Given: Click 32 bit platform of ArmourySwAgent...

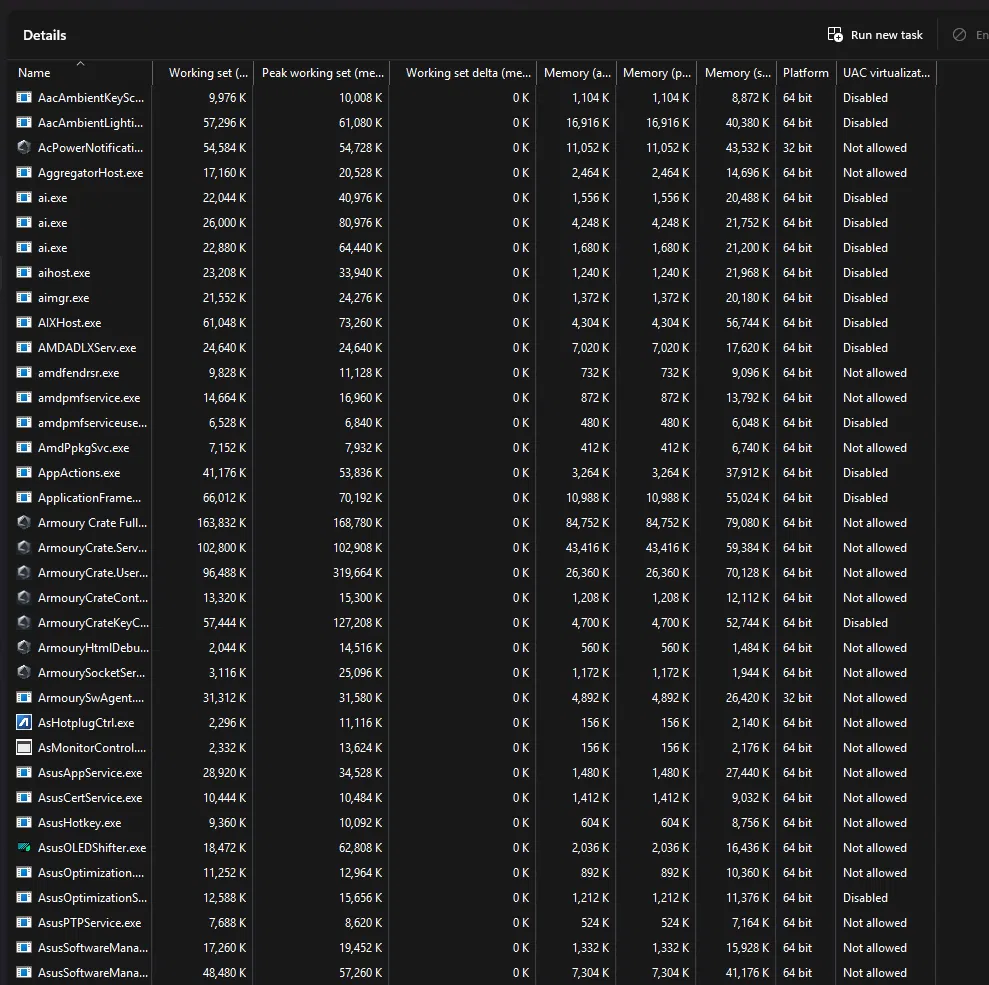Looking at the screenshot, I should pos(797,697).
